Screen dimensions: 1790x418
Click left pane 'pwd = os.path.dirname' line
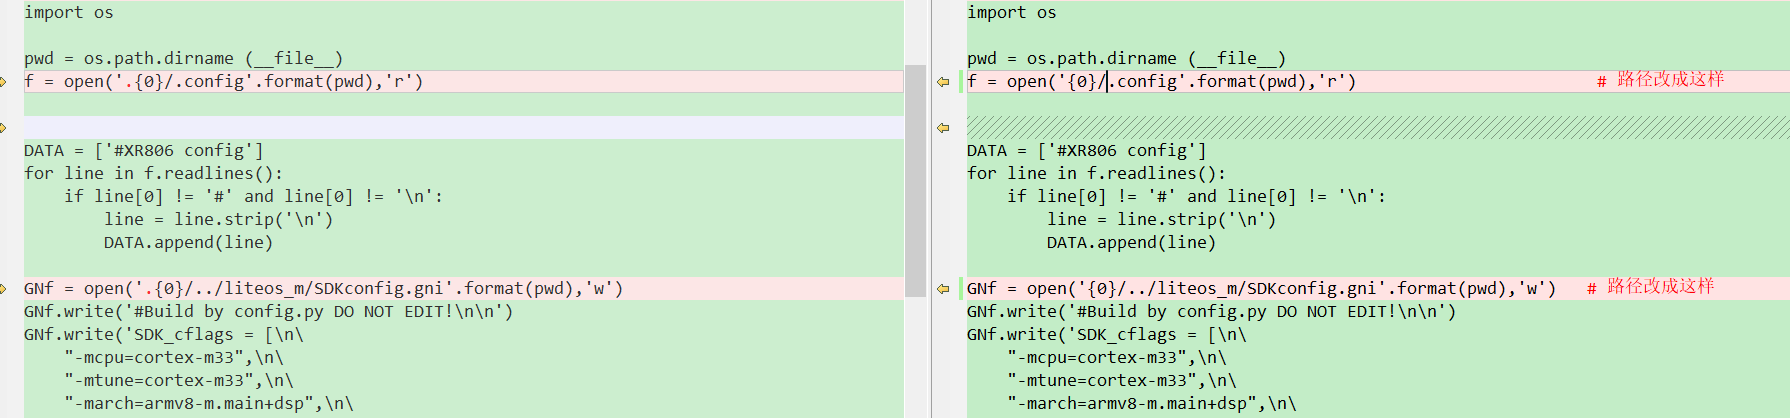(184, 59)
